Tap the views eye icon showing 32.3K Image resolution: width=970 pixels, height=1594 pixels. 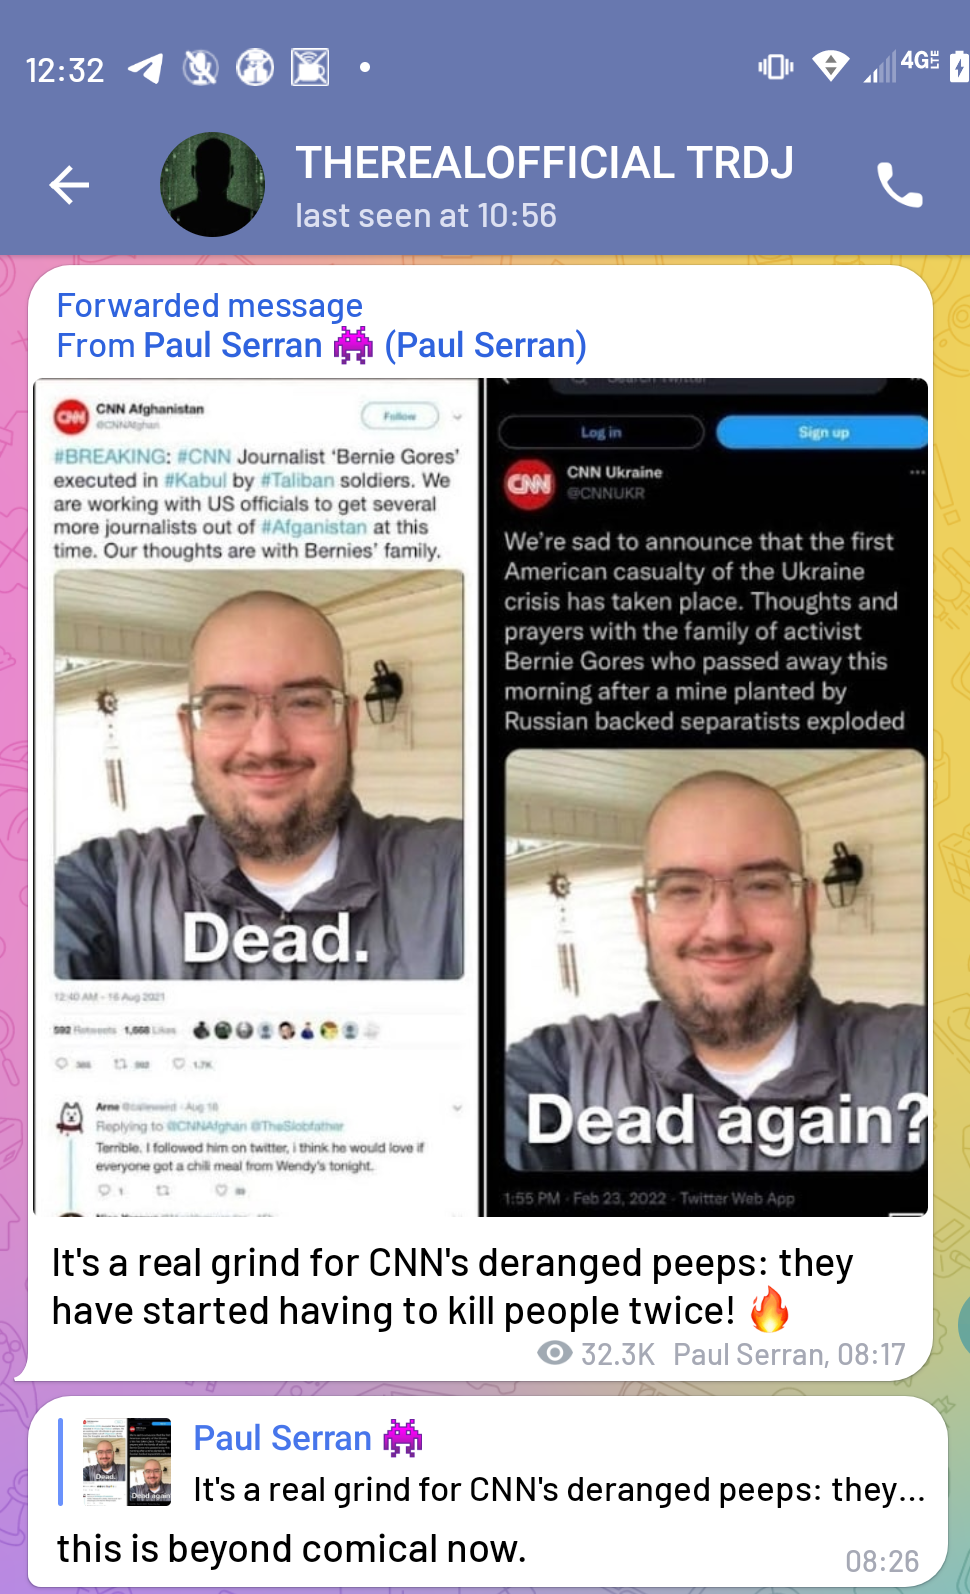tap(555, 1353)
